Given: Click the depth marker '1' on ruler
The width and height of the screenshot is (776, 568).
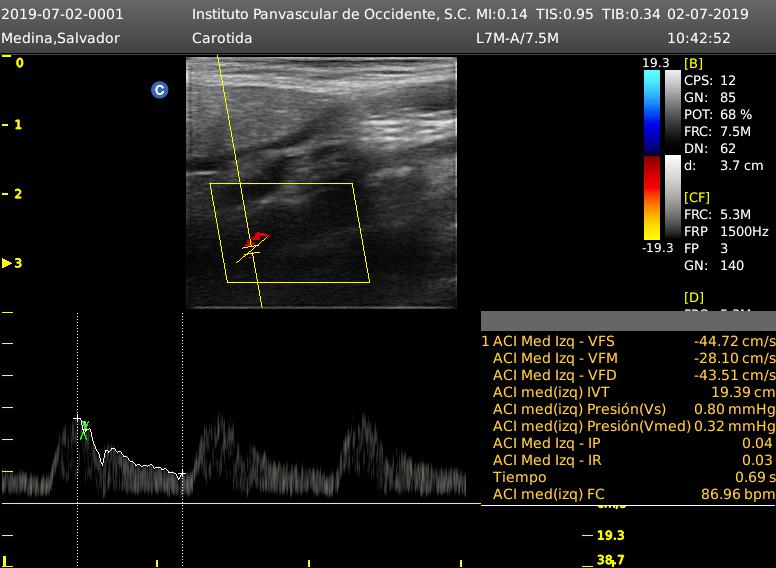Looking at the screenshot, I should click(18, 125).
